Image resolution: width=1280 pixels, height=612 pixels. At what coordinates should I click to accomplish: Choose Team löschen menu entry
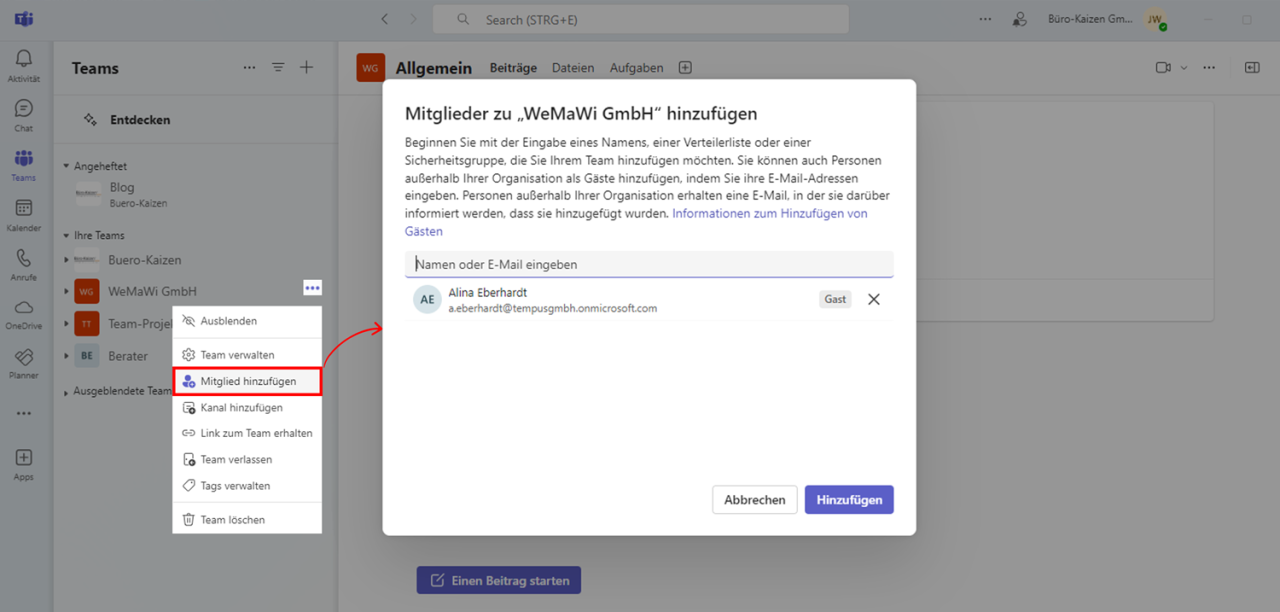click(247, 519)
